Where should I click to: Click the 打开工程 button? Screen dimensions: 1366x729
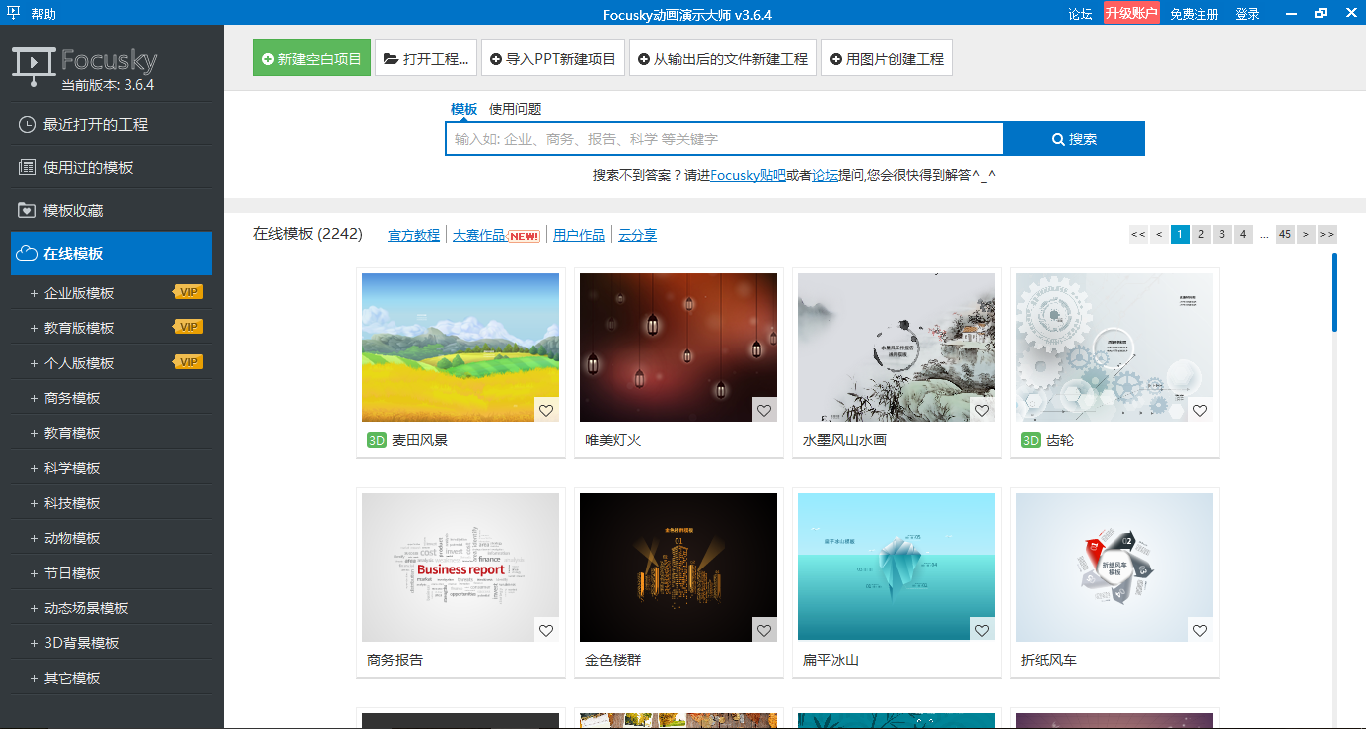click(x=426, y=58)
